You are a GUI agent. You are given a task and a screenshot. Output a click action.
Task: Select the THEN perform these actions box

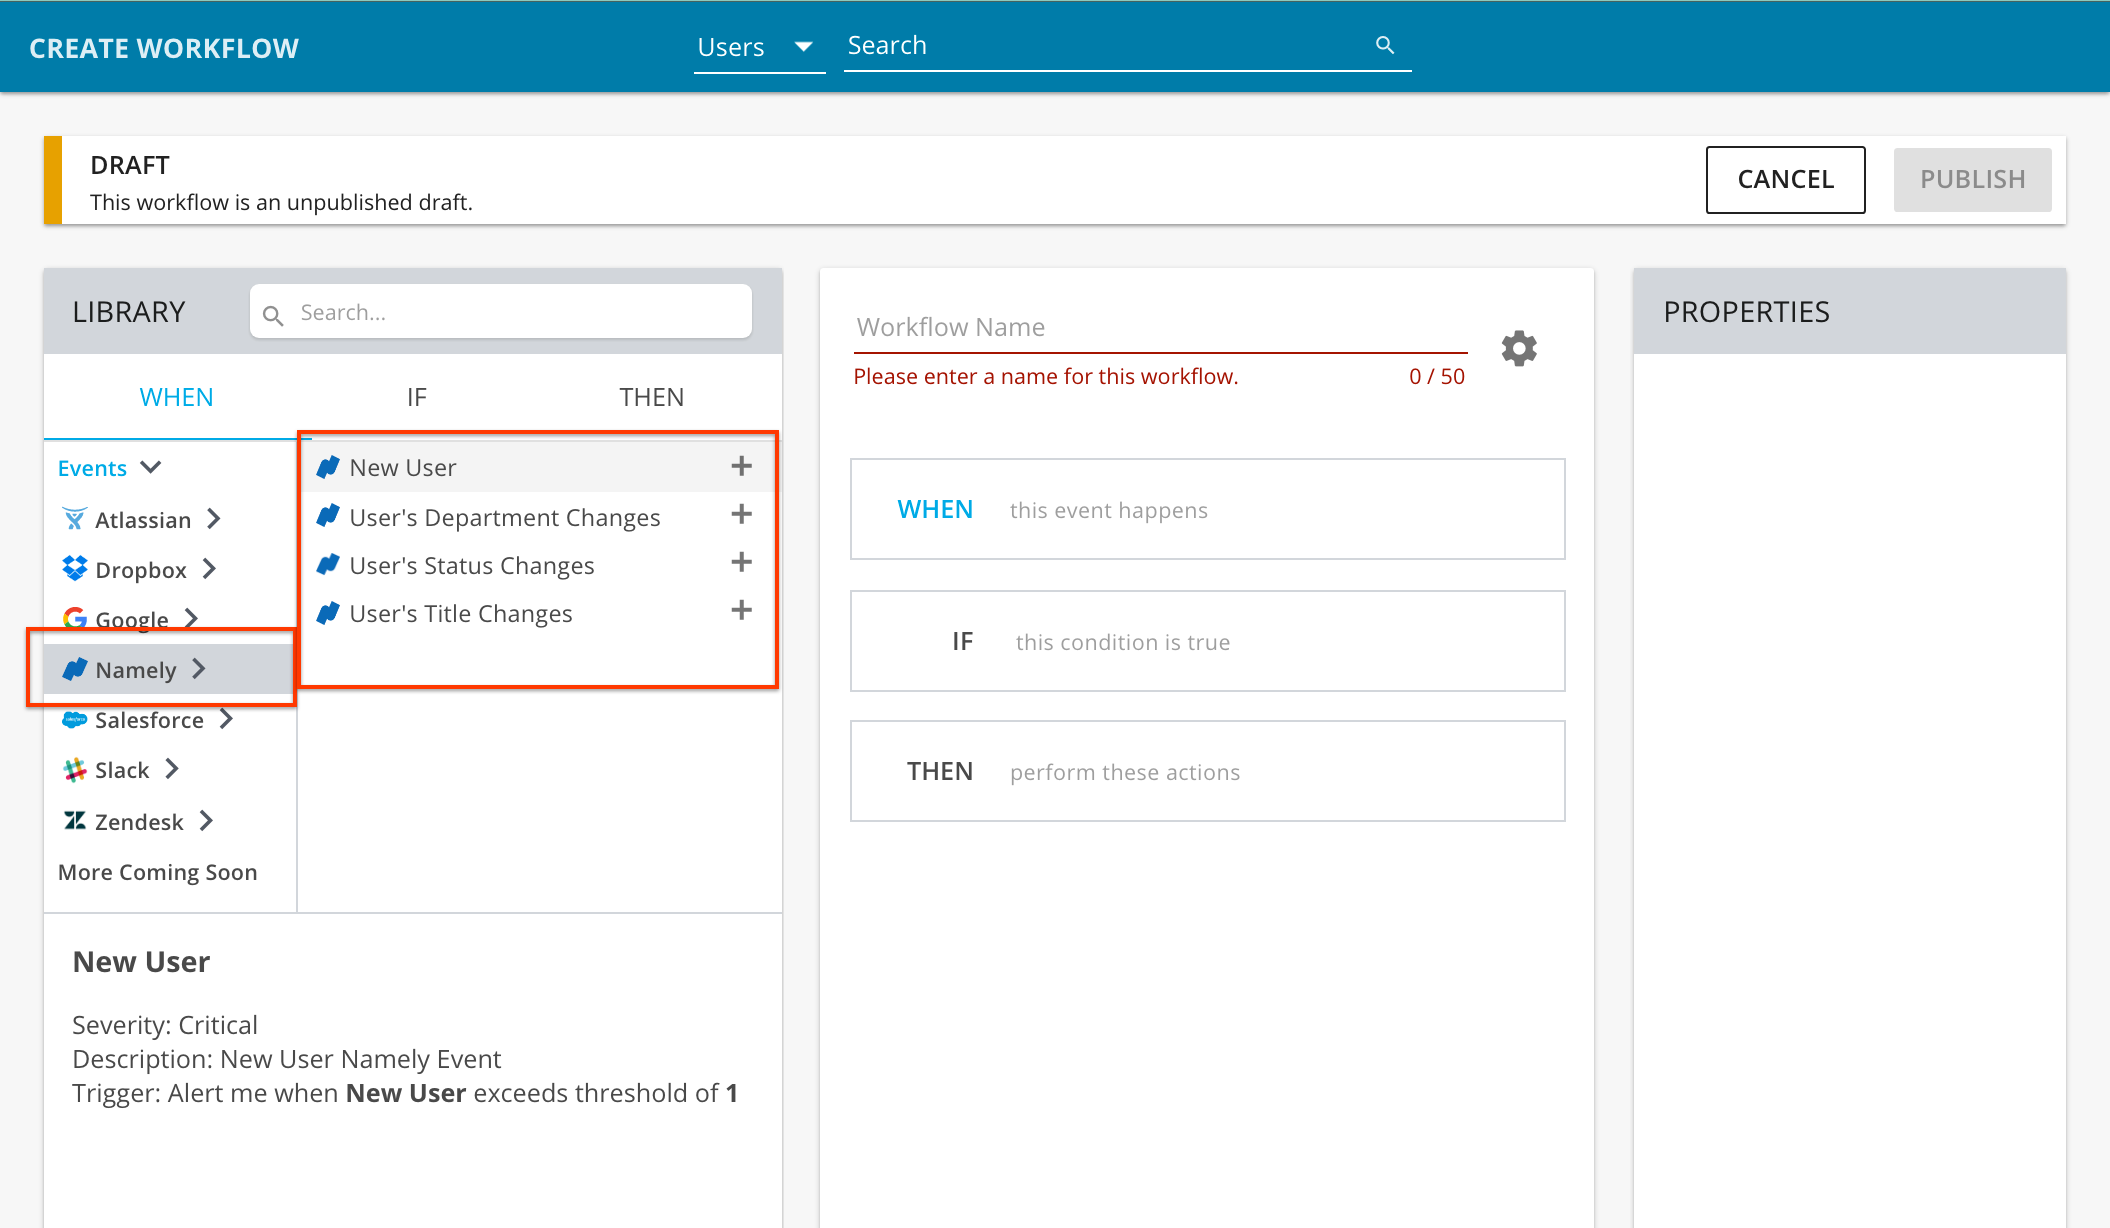1207,771
